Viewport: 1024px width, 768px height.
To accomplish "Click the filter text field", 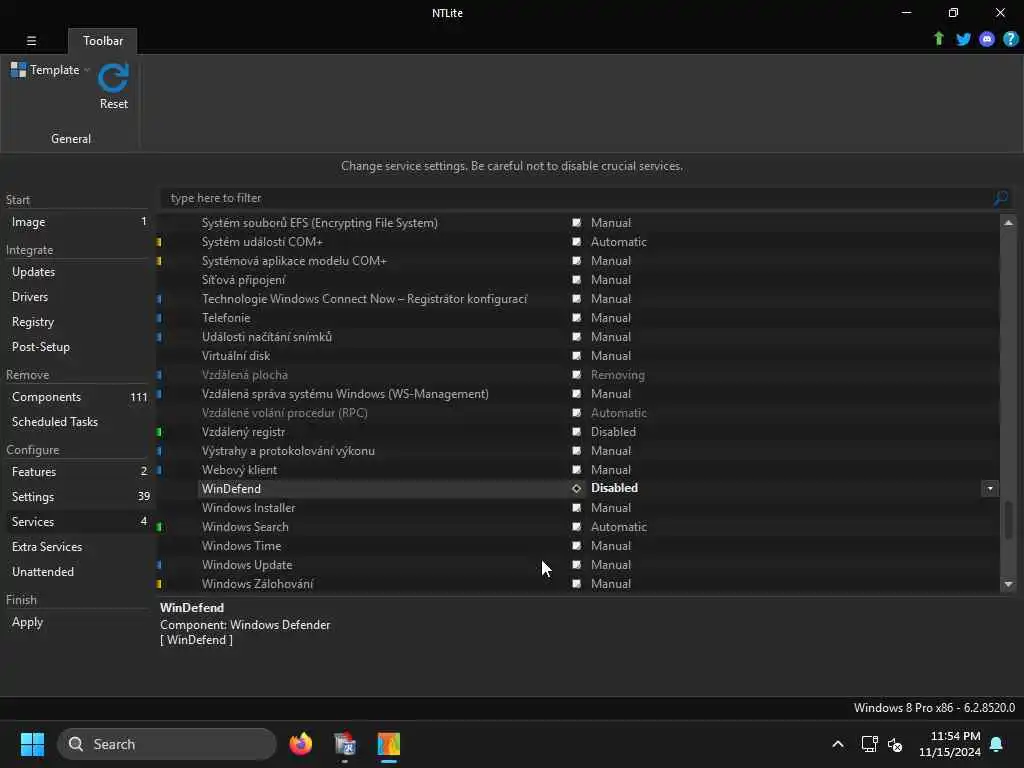I will (x=575, y=198).
